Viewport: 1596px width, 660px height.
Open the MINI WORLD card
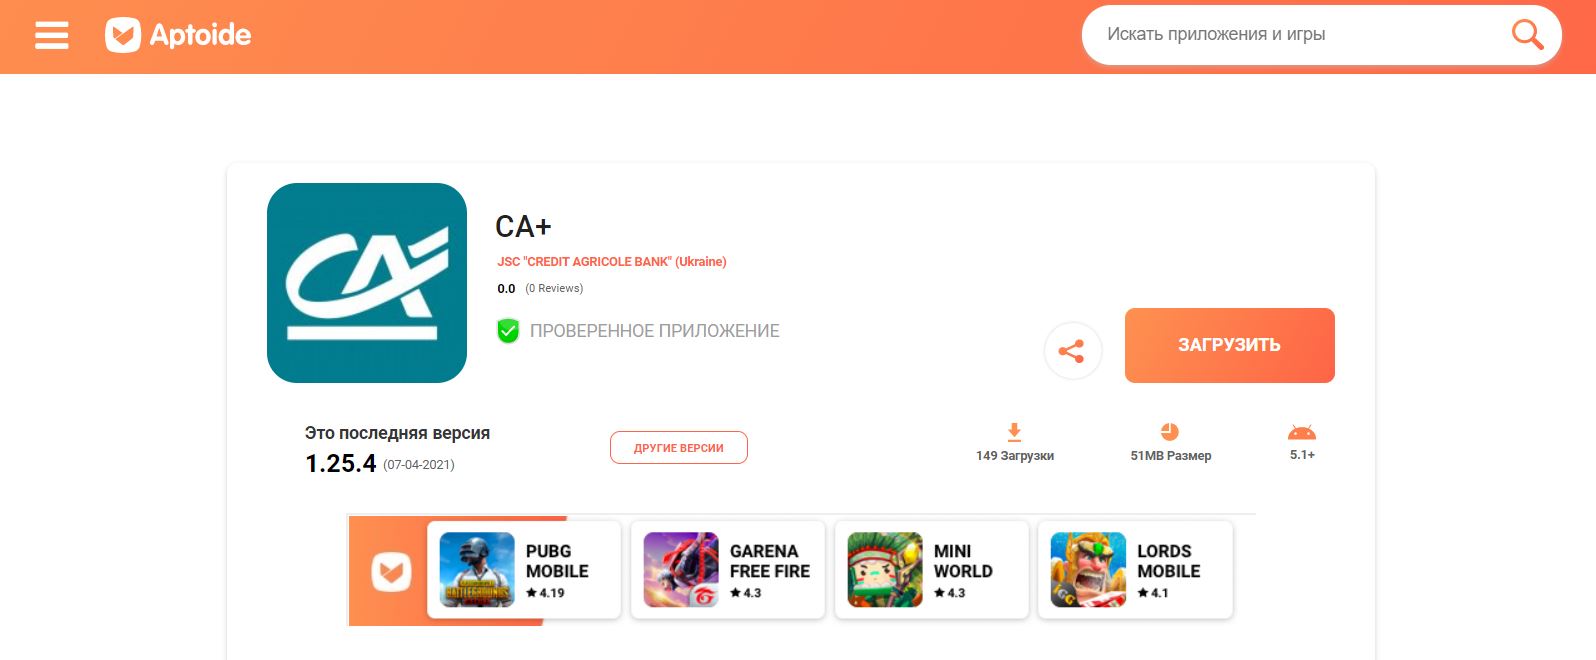click(932, 570)
